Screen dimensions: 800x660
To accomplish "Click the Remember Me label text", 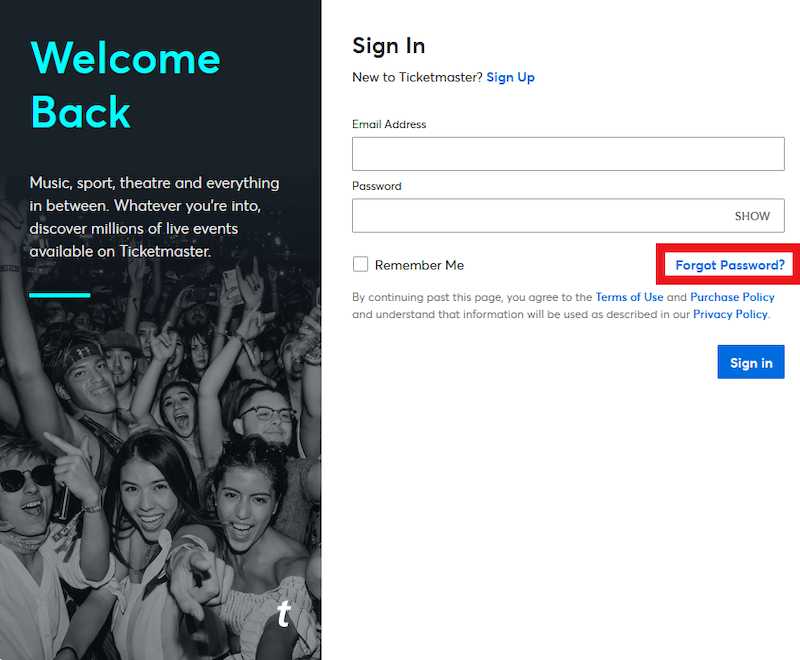I will pyautogui.click(x=419, y=265).
